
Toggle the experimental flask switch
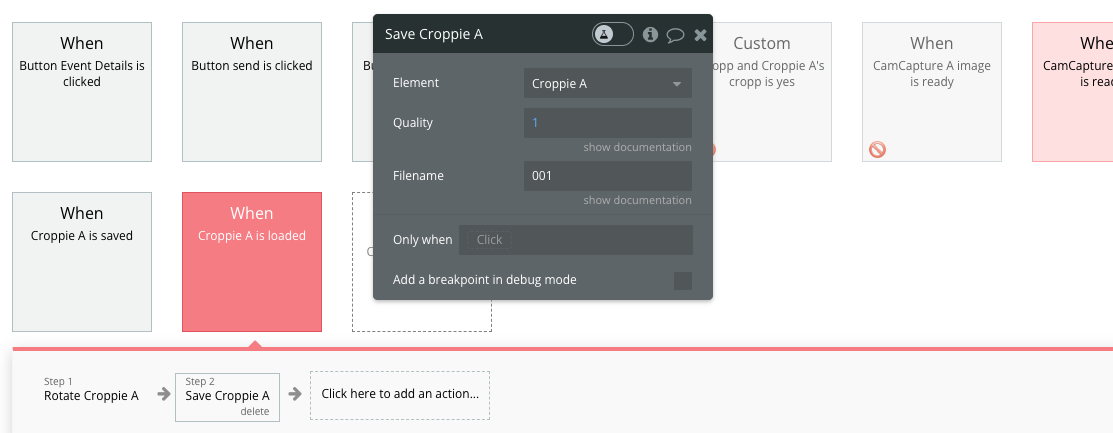click(613, 34)
